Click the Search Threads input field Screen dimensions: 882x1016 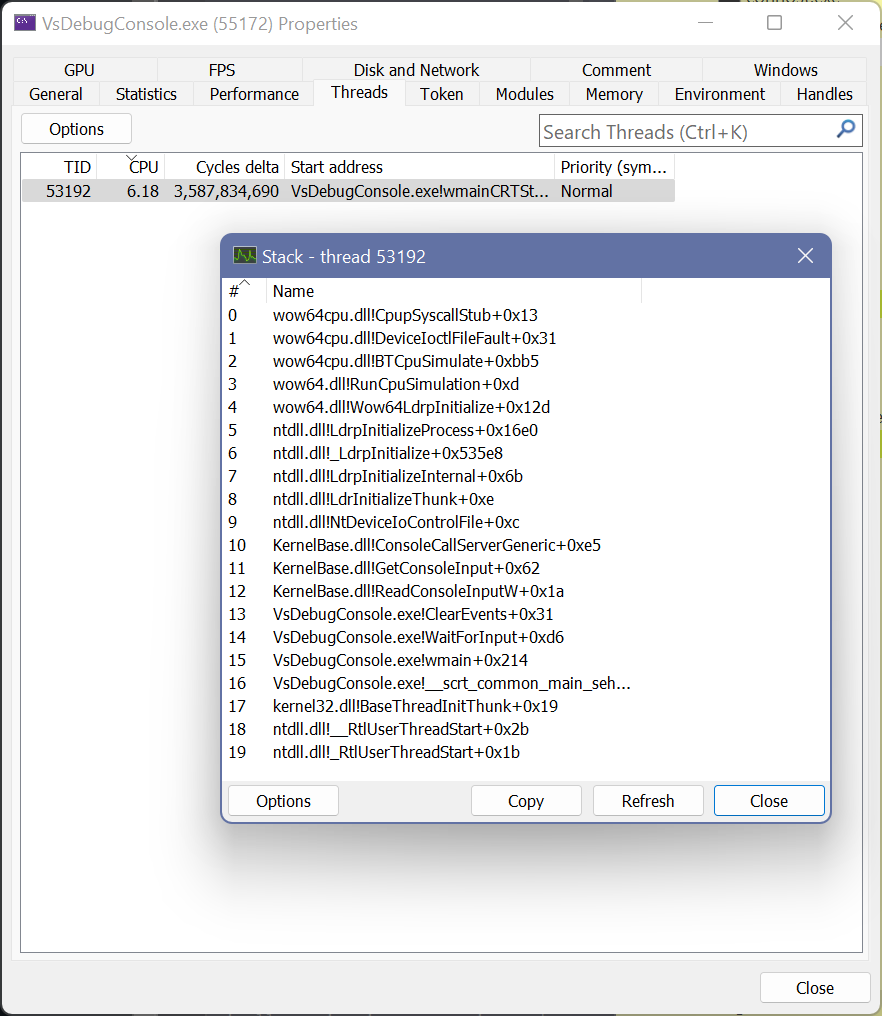coord(680,131)
